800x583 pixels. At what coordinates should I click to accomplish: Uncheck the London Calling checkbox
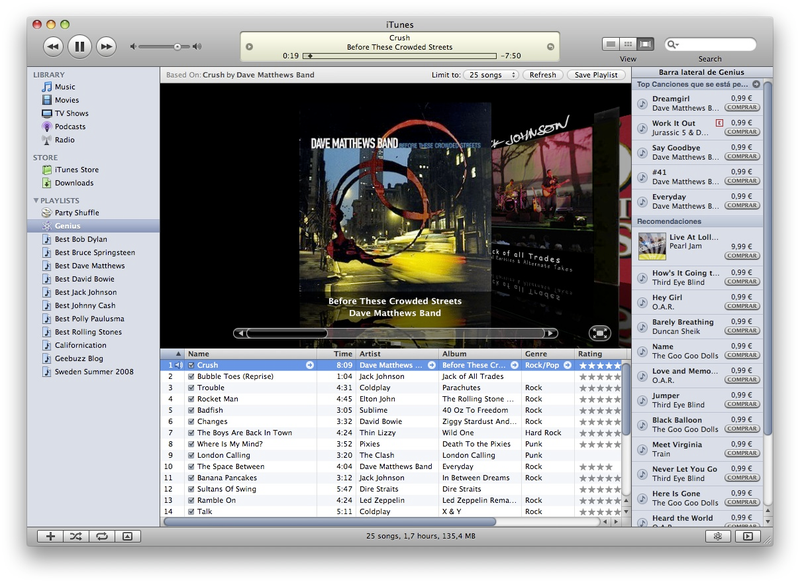191,455
